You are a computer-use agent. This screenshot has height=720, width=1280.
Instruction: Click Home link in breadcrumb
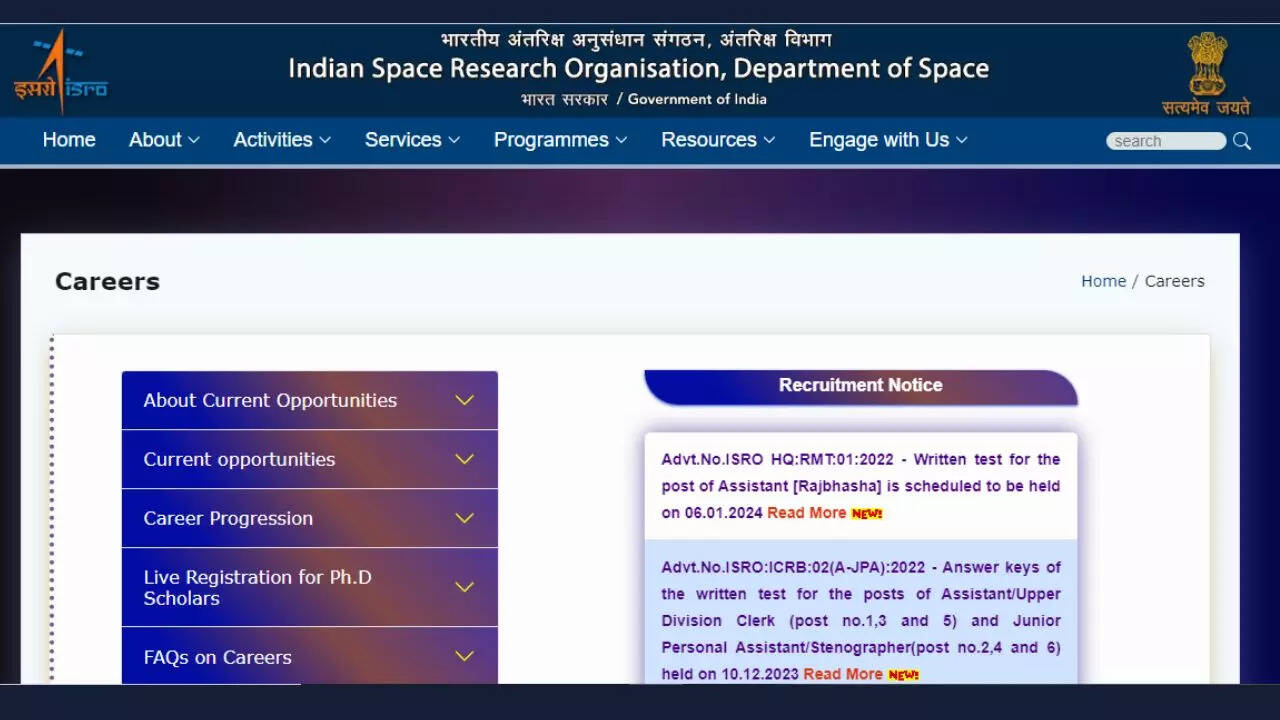1103,281
